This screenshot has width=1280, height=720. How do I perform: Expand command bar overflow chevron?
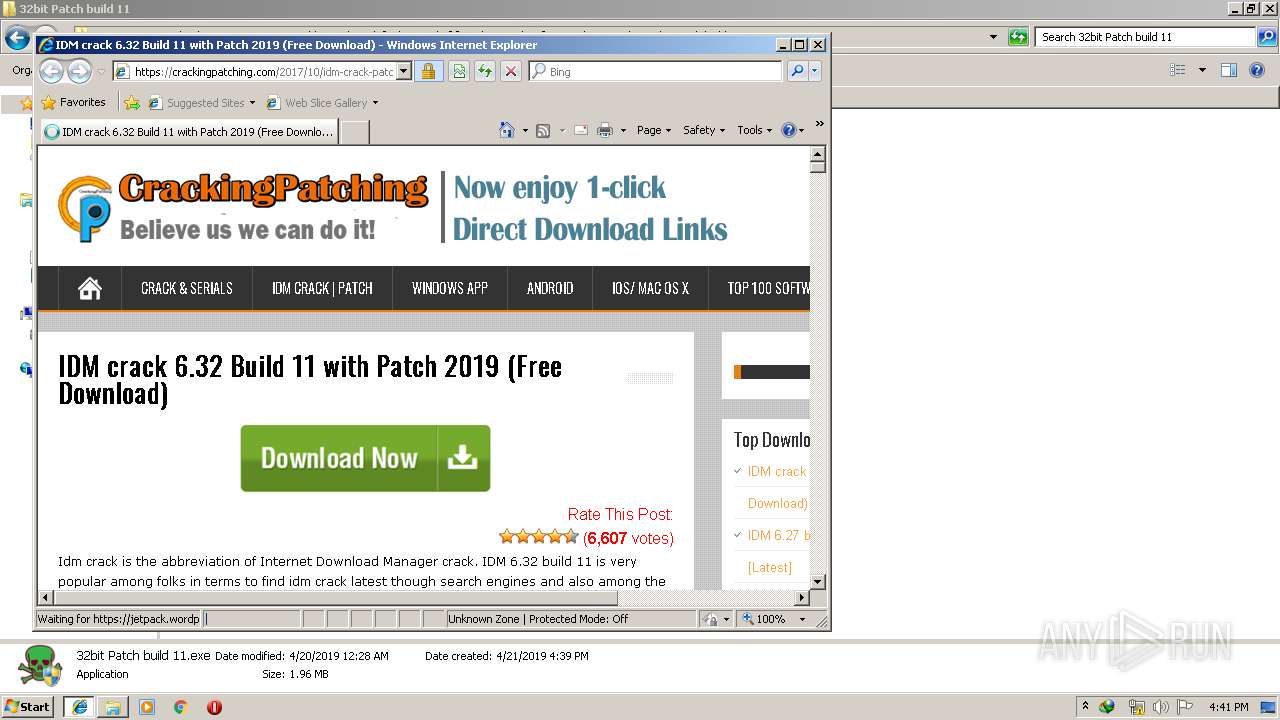[x=819, y=124]
